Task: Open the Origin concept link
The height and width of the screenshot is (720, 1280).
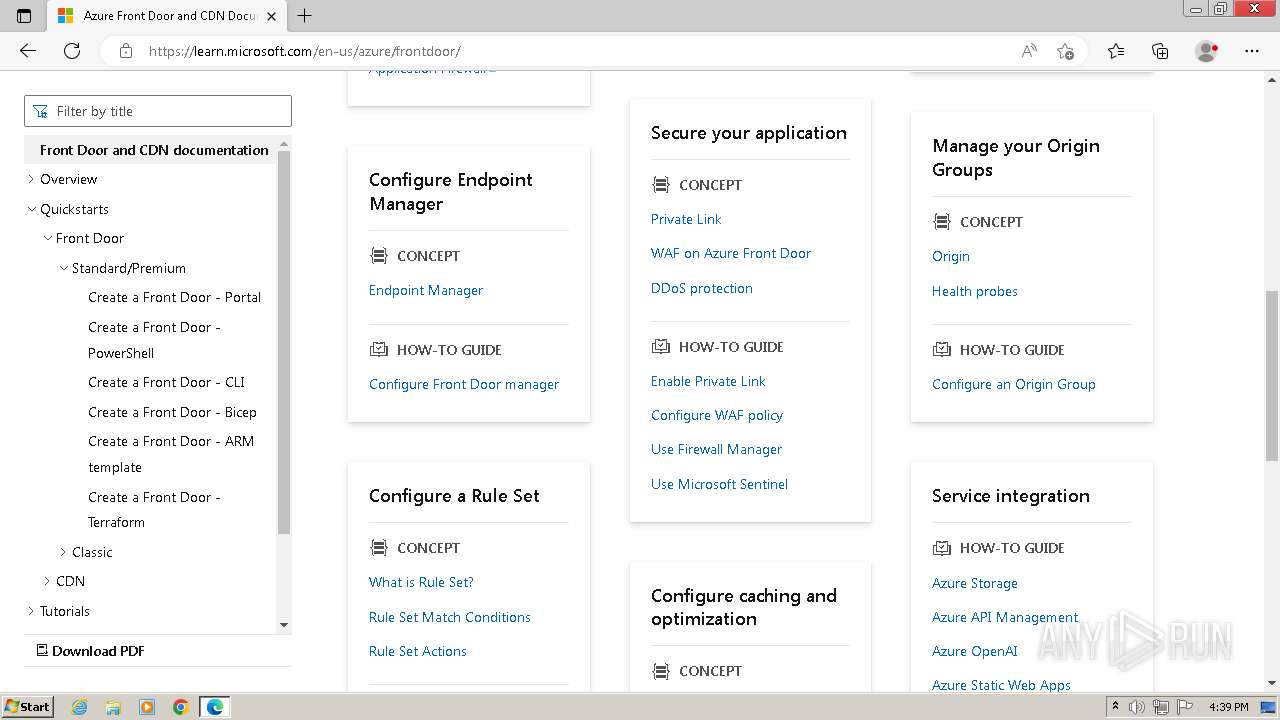Action: click(x=951, y=256)
